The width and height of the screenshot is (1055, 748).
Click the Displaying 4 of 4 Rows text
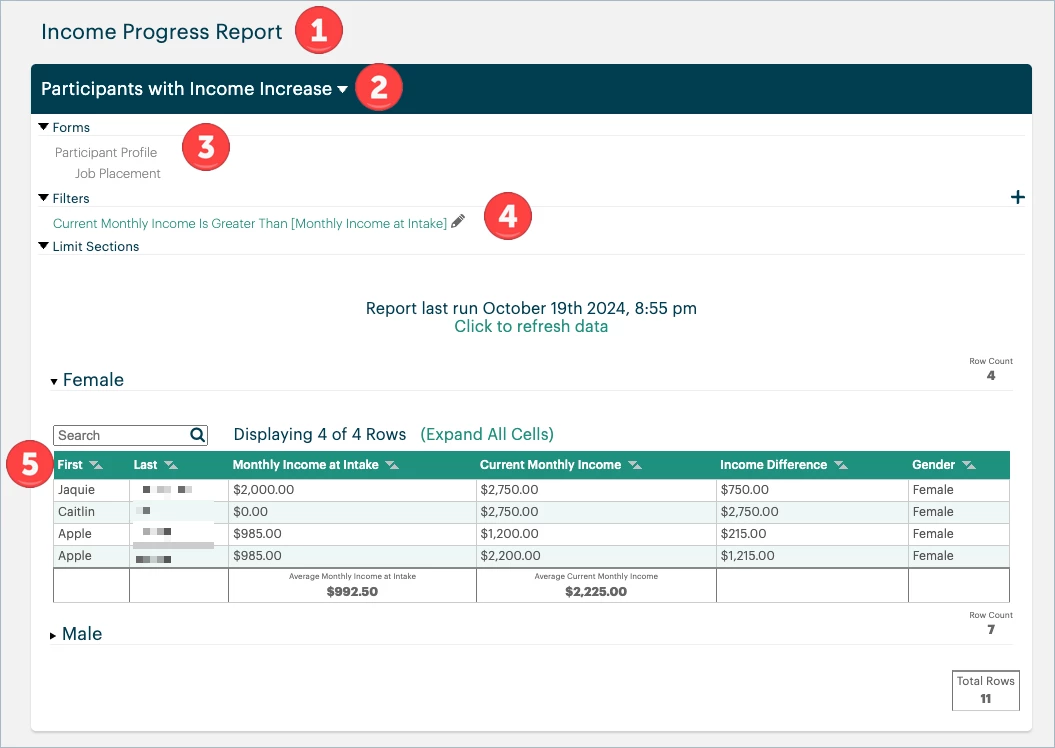coord(320,435)
